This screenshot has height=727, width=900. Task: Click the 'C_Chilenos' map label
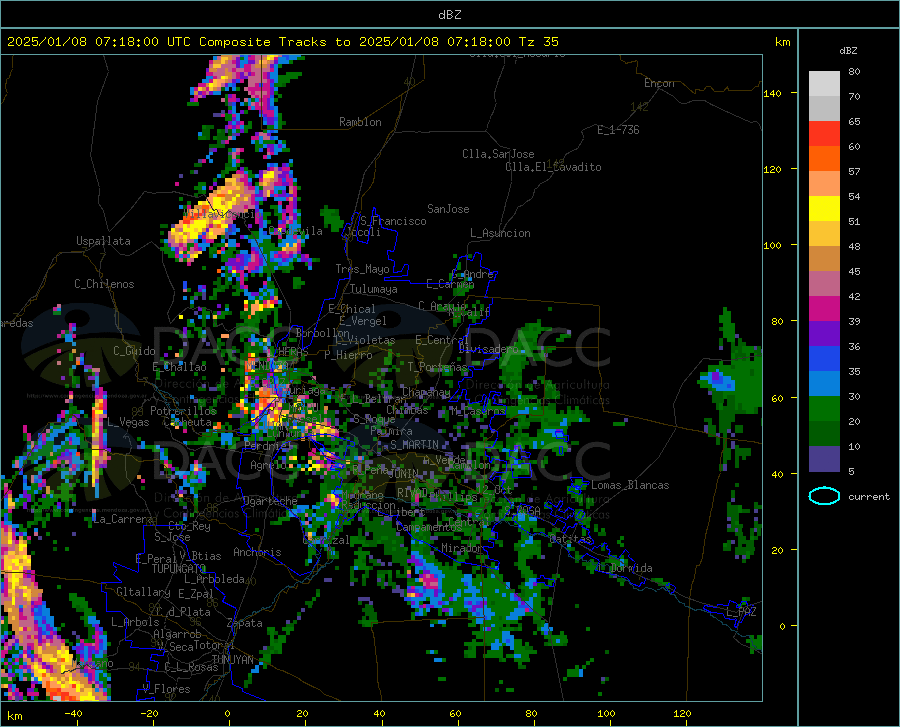coord(104,284)
